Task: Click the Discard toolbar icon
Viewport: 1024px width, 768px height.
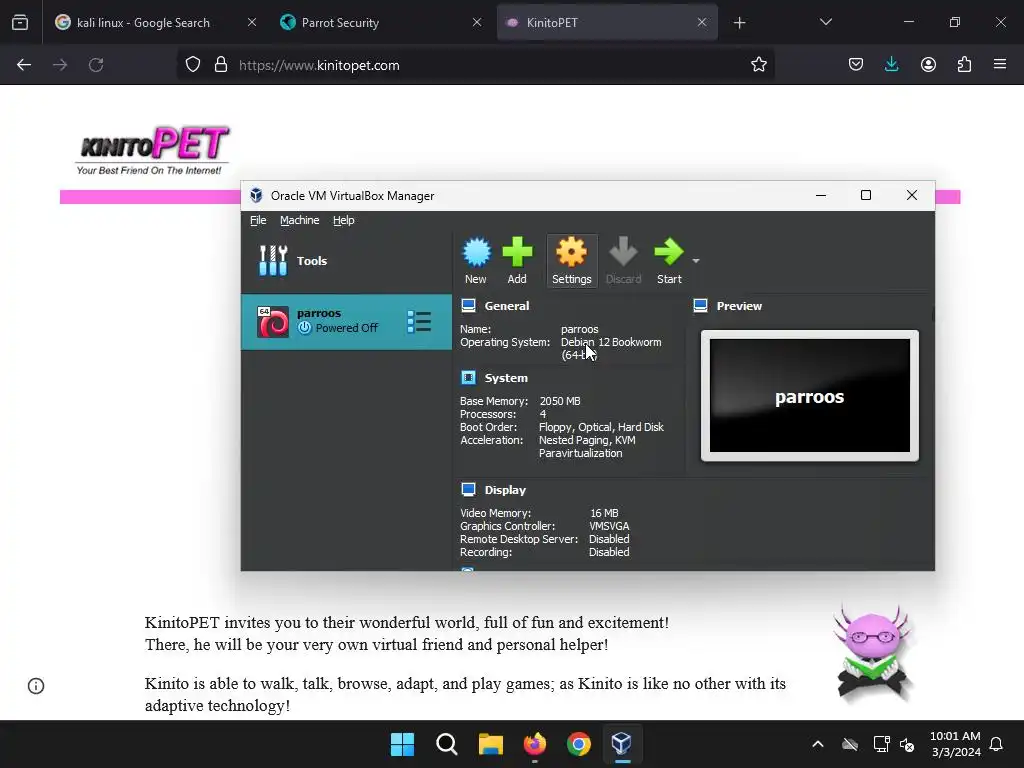Action: click(x=623, y=261)
